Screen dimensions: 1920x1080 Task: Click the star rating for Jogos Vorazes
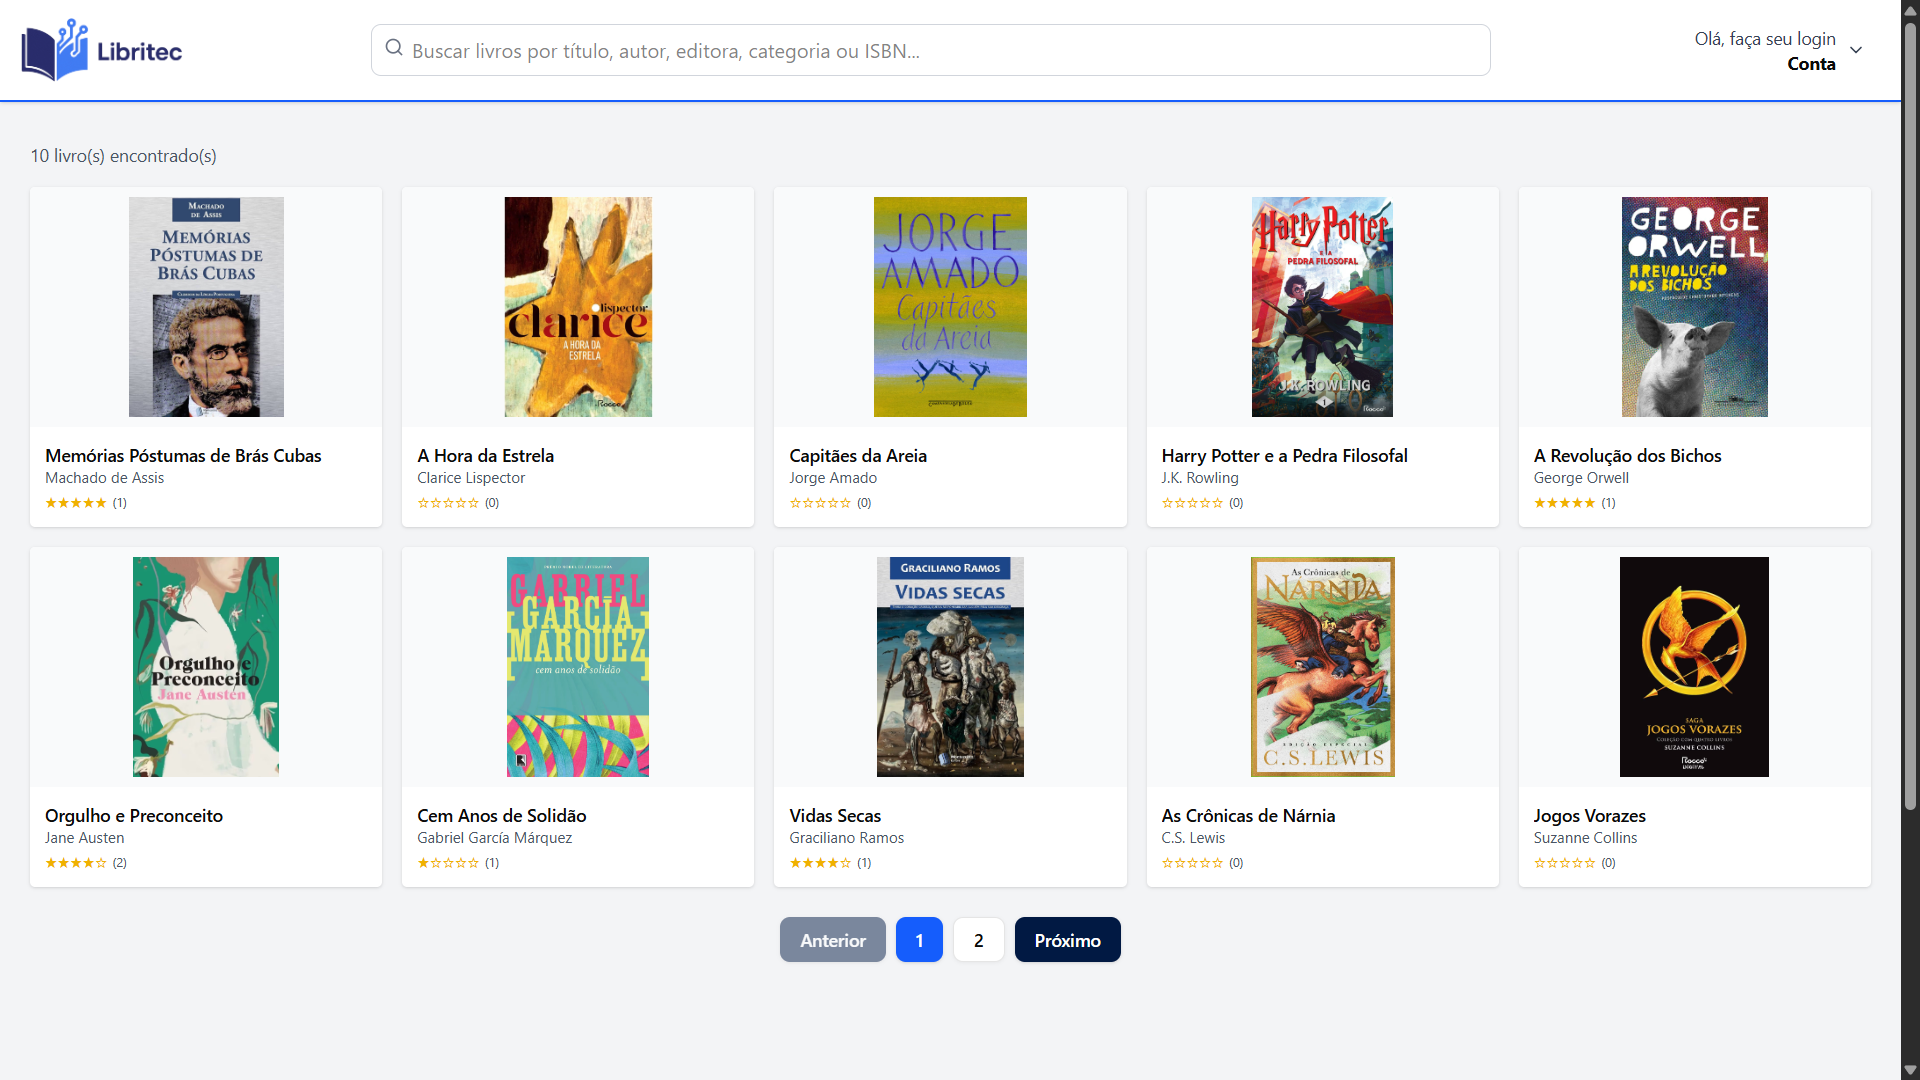(x=1564, y=863)
